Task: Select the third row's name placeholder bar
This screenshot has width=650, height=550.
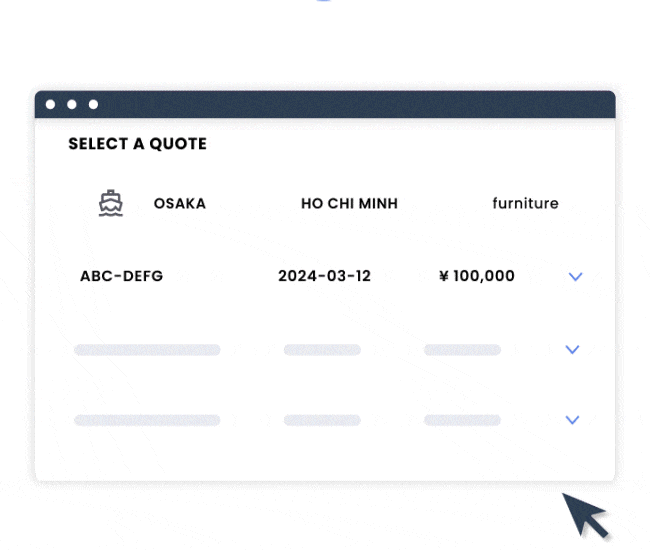Action: pyautogui.click(x=147, y=420)
